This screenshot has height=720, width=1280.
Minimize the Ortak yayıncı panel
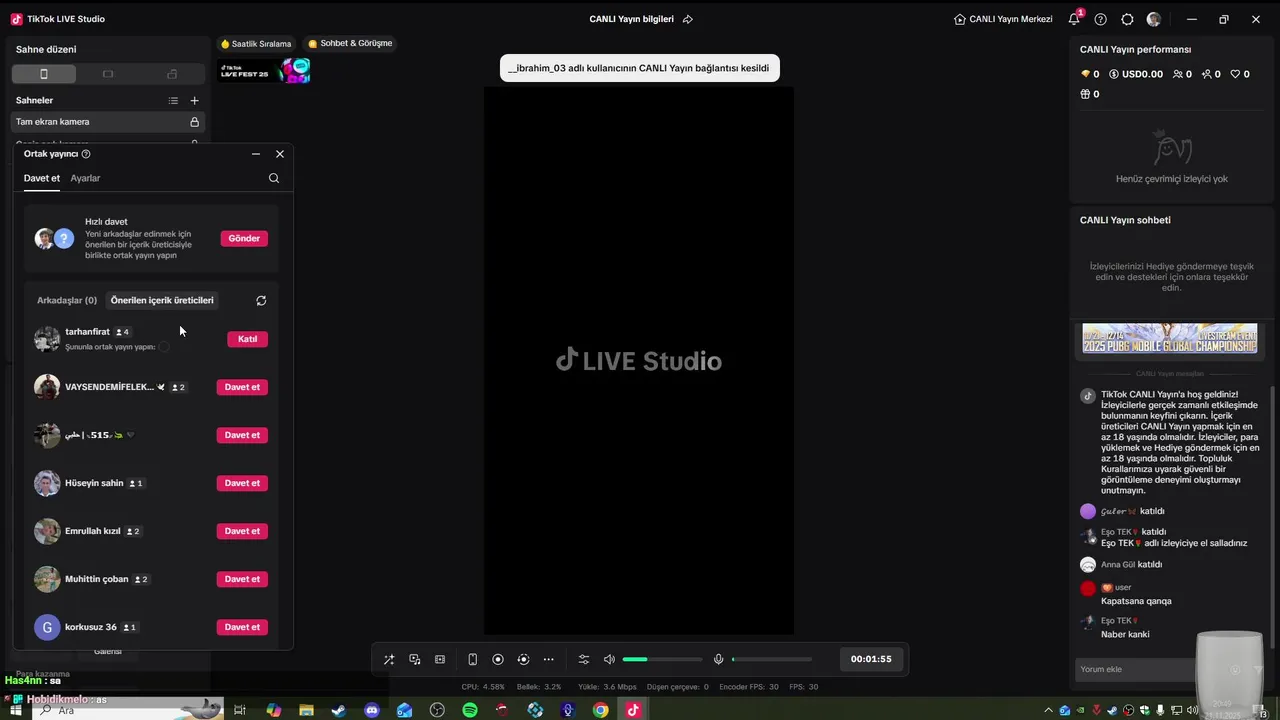tap(256, 154)
